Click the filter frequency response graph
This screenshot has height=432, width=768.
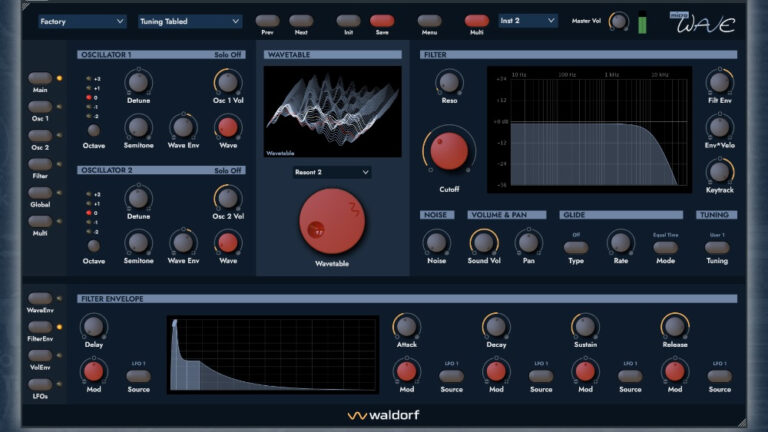click(x=589, y=129)
